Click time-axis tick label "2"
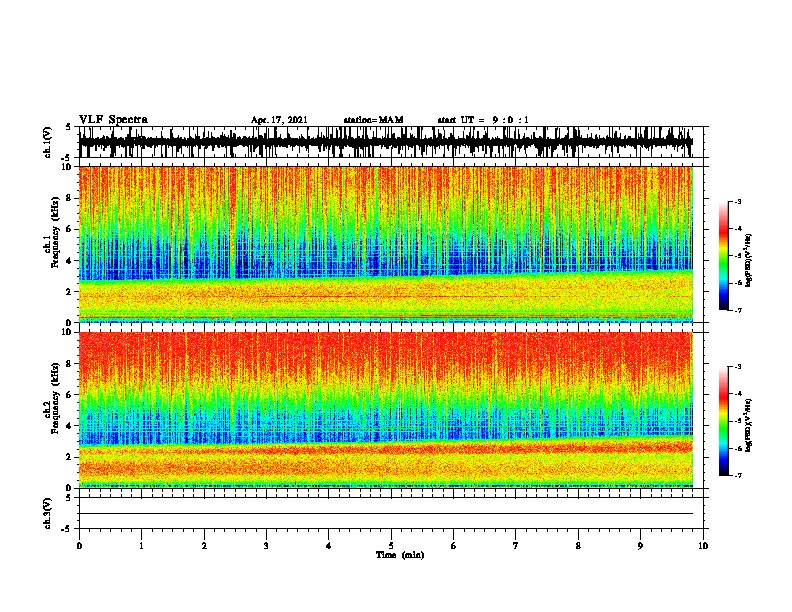This screenshot has height=612, width=792. click(204, 546)
